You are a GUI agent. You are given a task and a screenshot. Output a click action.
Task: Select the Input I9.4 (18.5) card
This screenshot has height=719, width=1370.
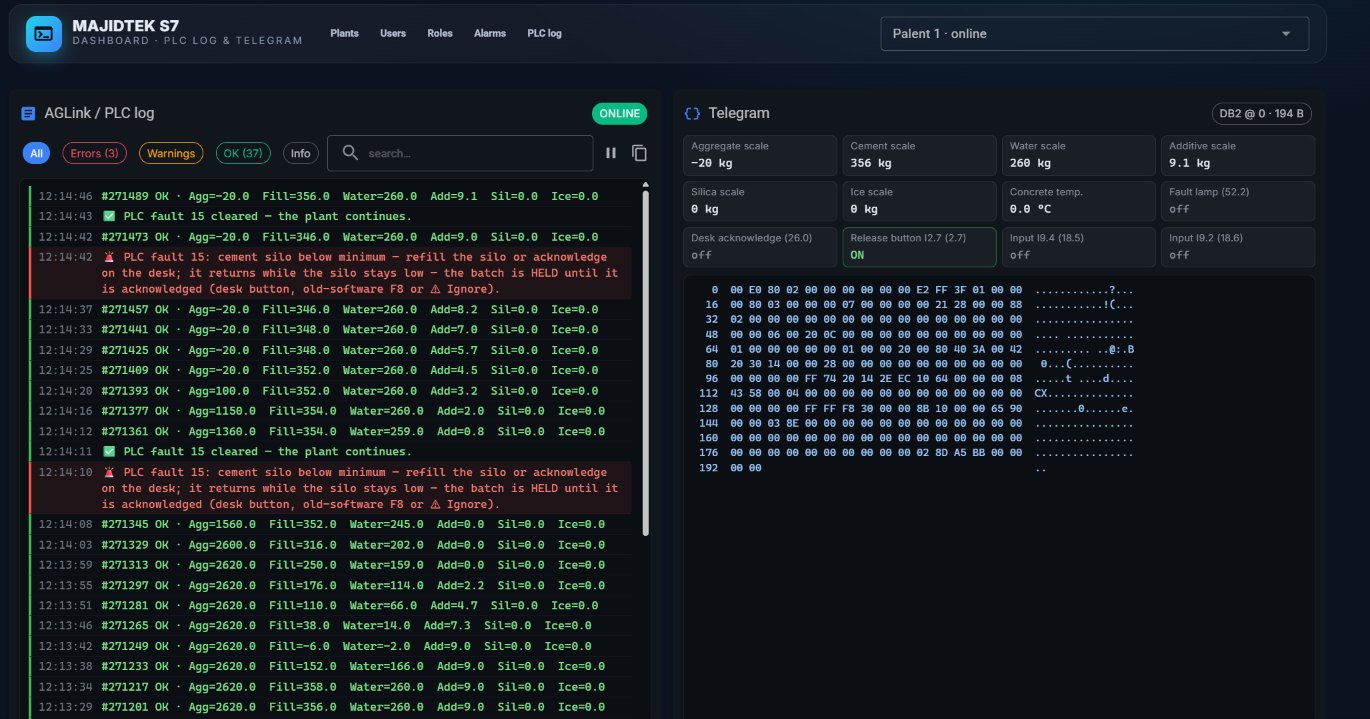coord(1079,247)
